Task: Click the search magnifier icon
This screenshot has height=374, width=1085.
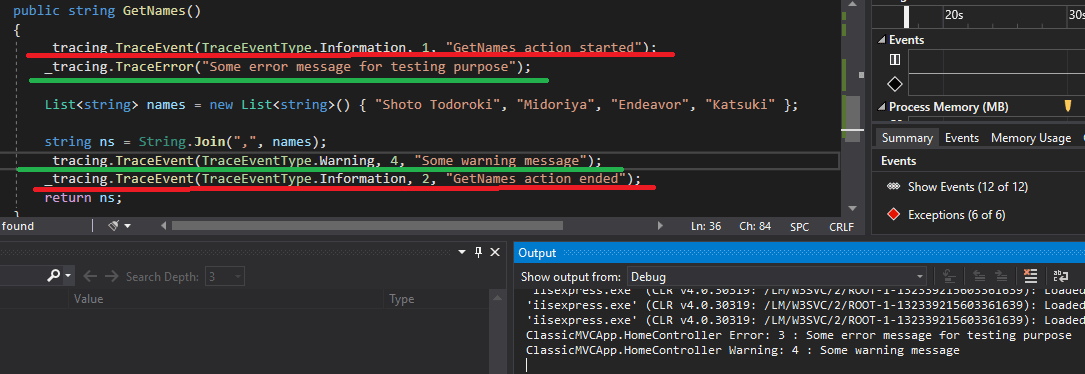Action: coord(54,276)
